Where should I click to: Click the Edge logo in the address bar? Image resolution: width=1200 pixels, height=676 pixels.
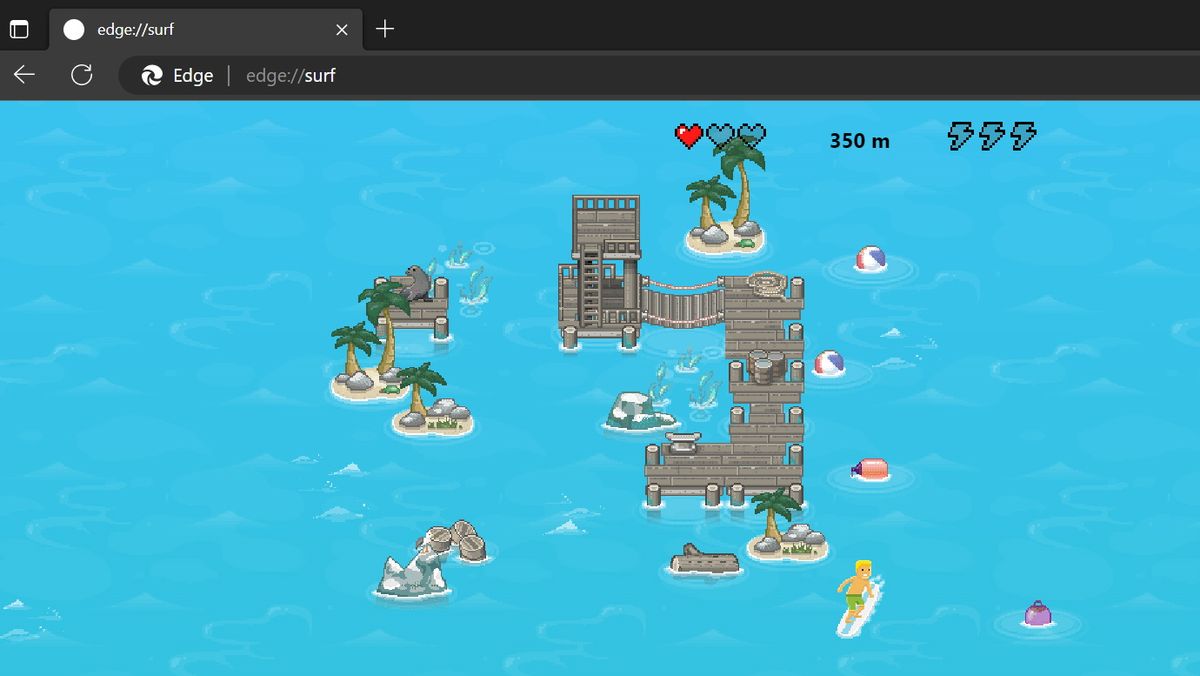point(152,75)
